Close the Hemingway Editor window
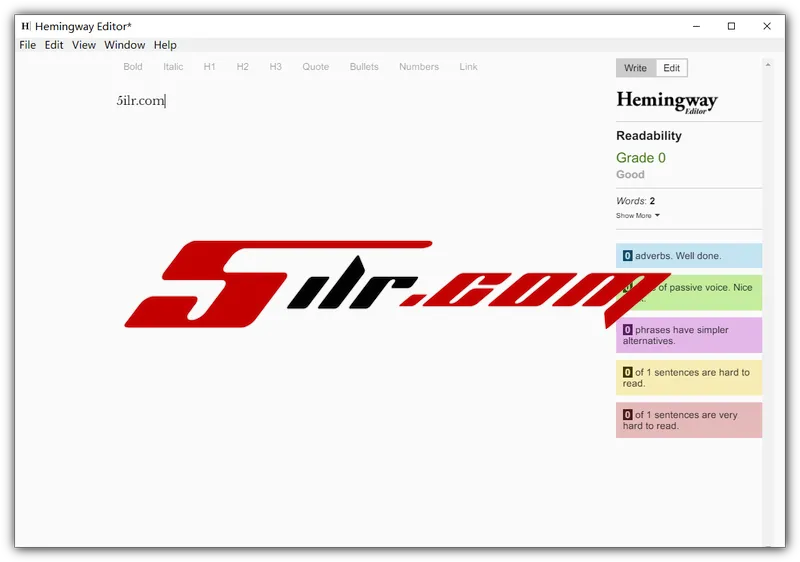800x562 pixels. click(x=767, y=26)
